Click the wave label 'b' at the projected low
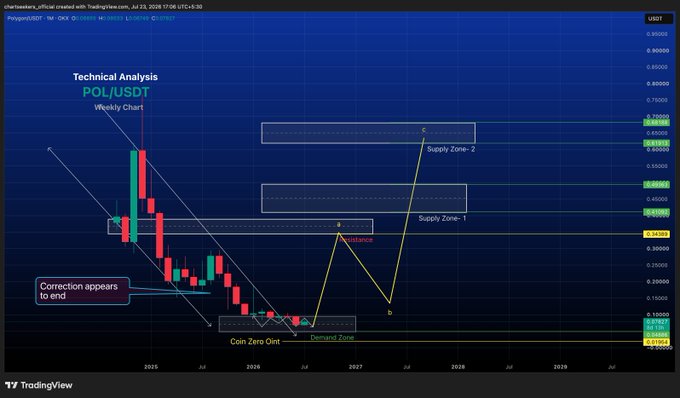 point(390,312)
